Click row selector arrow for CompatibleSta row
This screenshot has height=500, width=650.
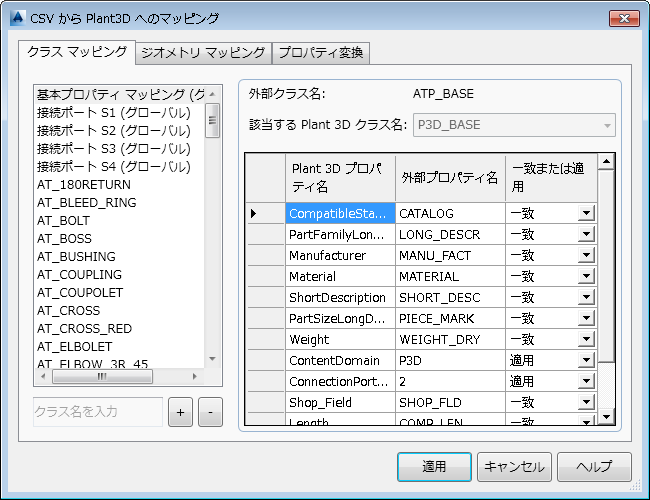266,214
